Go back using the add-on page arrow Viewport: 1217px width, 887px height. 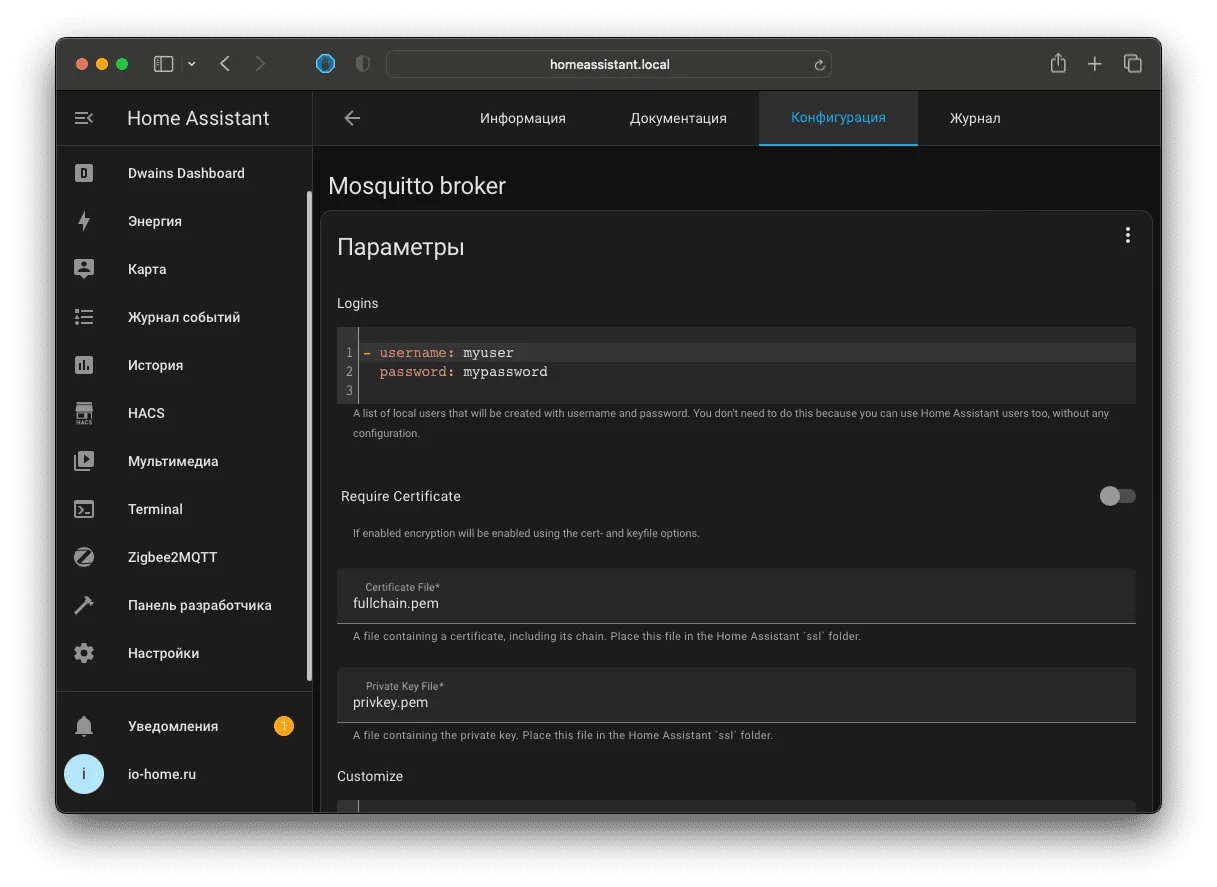tap(352, 118)
